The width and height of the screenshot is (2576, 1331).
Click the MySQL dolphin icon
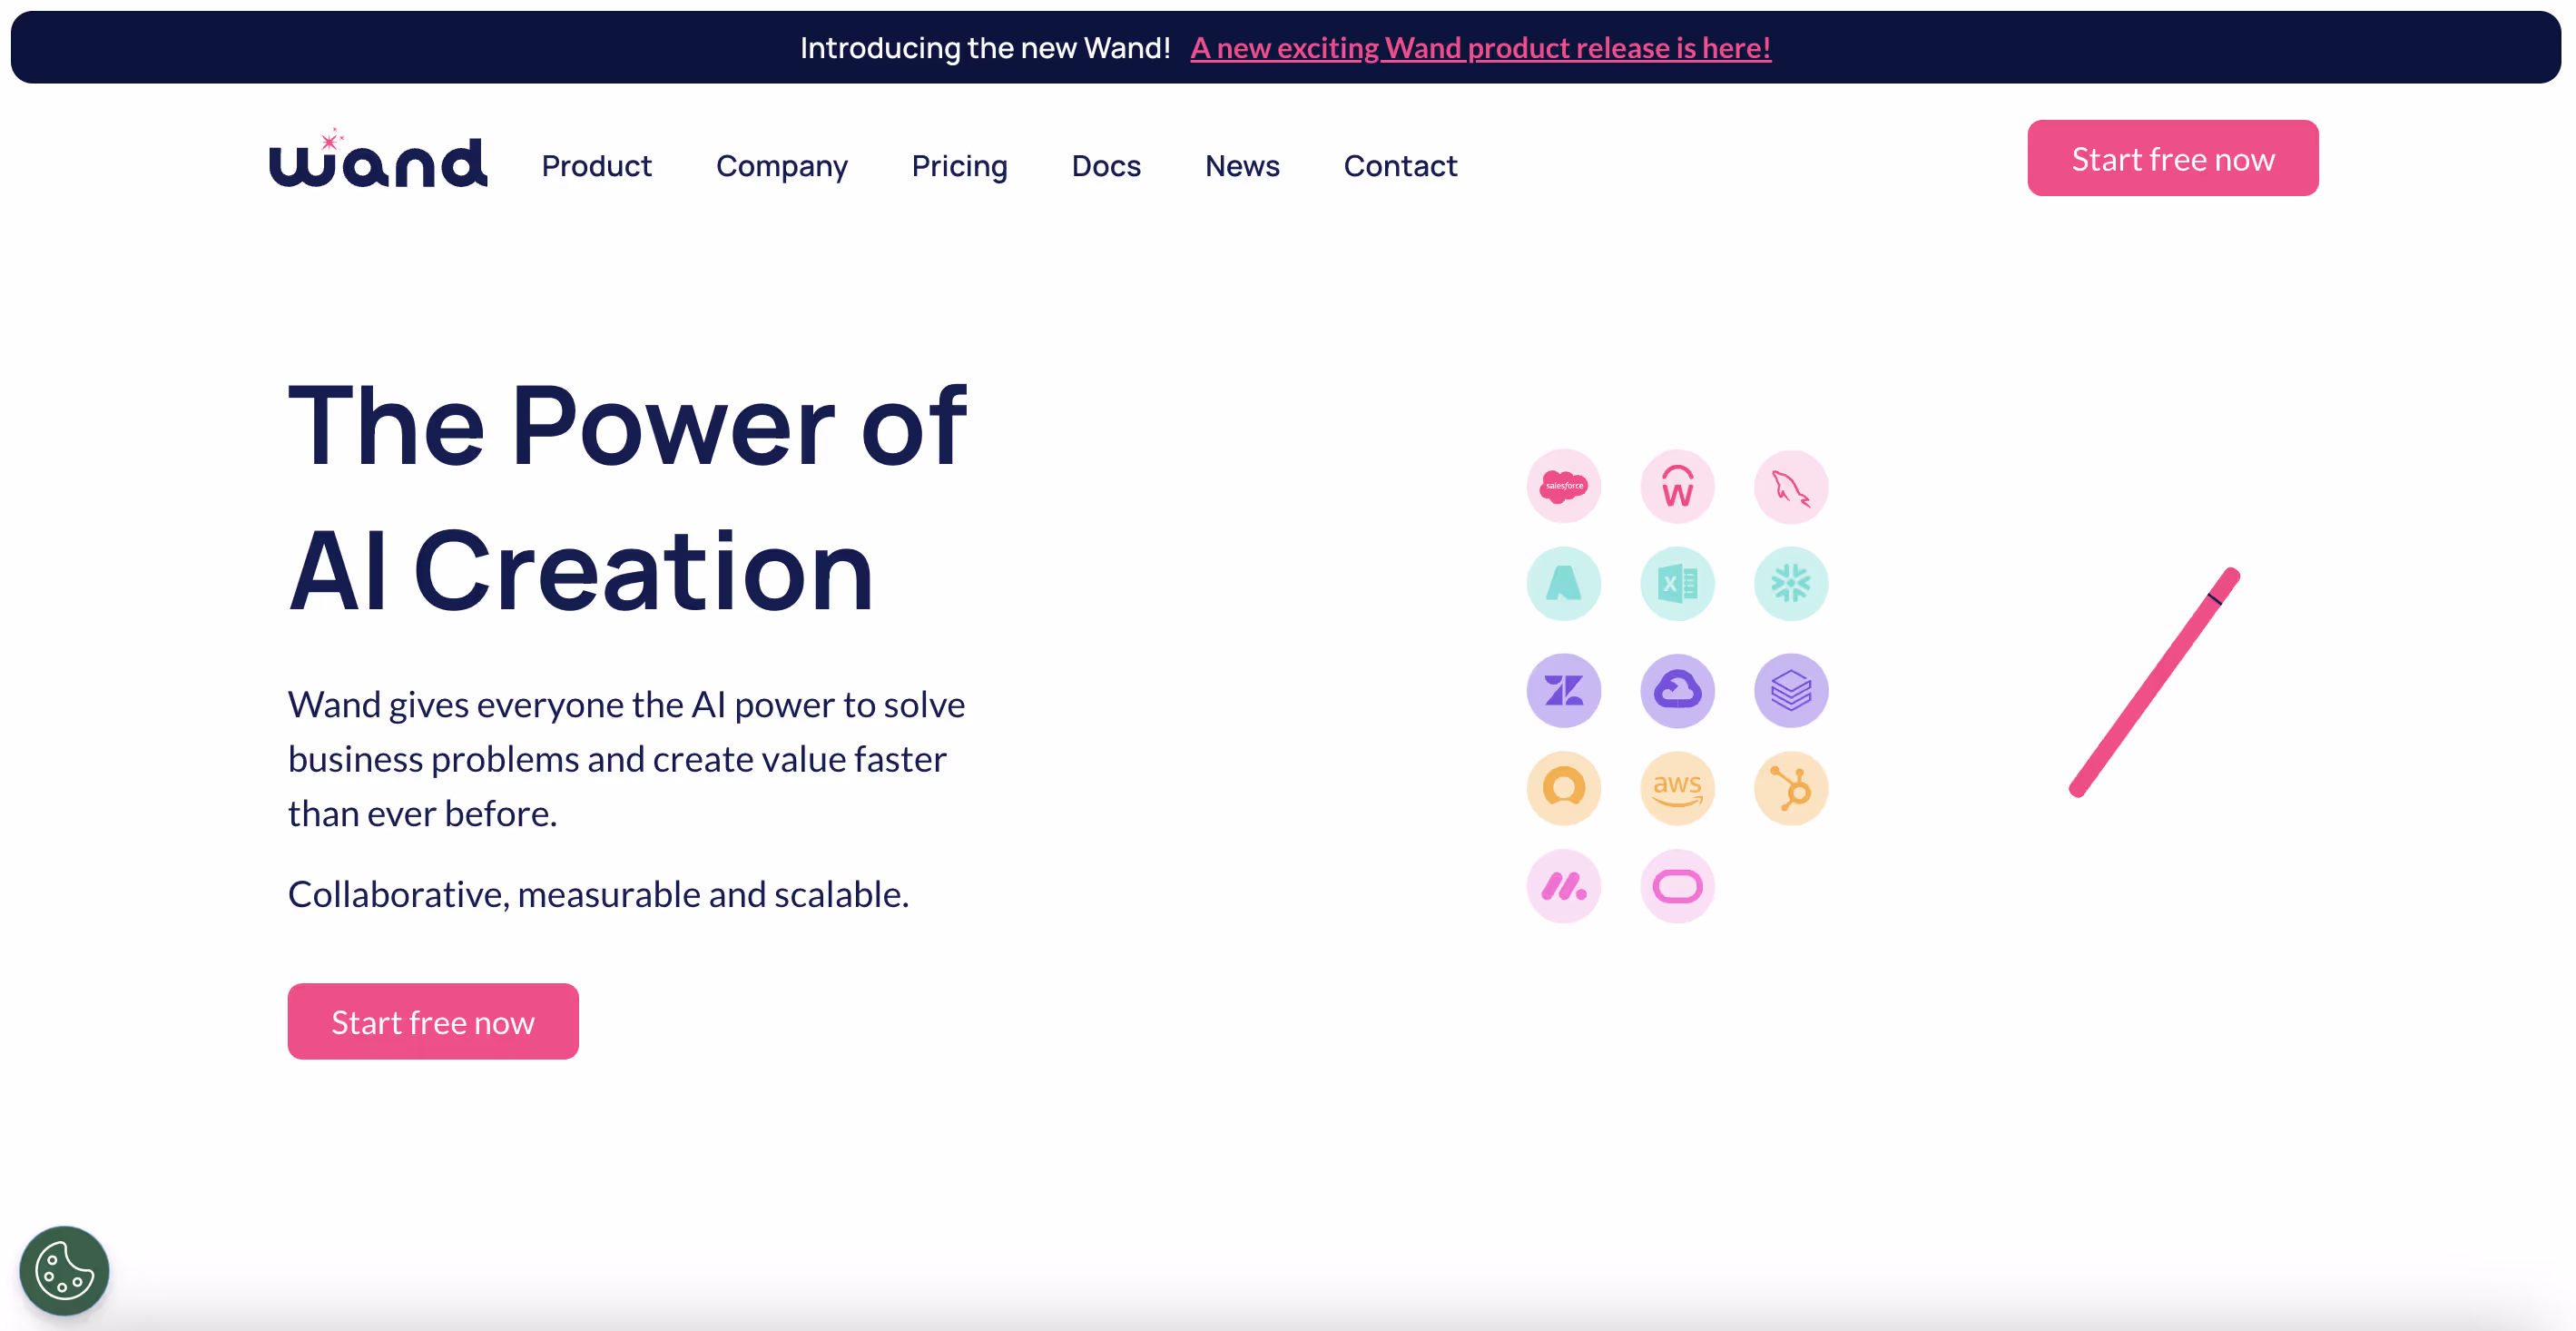[1790, 486]
